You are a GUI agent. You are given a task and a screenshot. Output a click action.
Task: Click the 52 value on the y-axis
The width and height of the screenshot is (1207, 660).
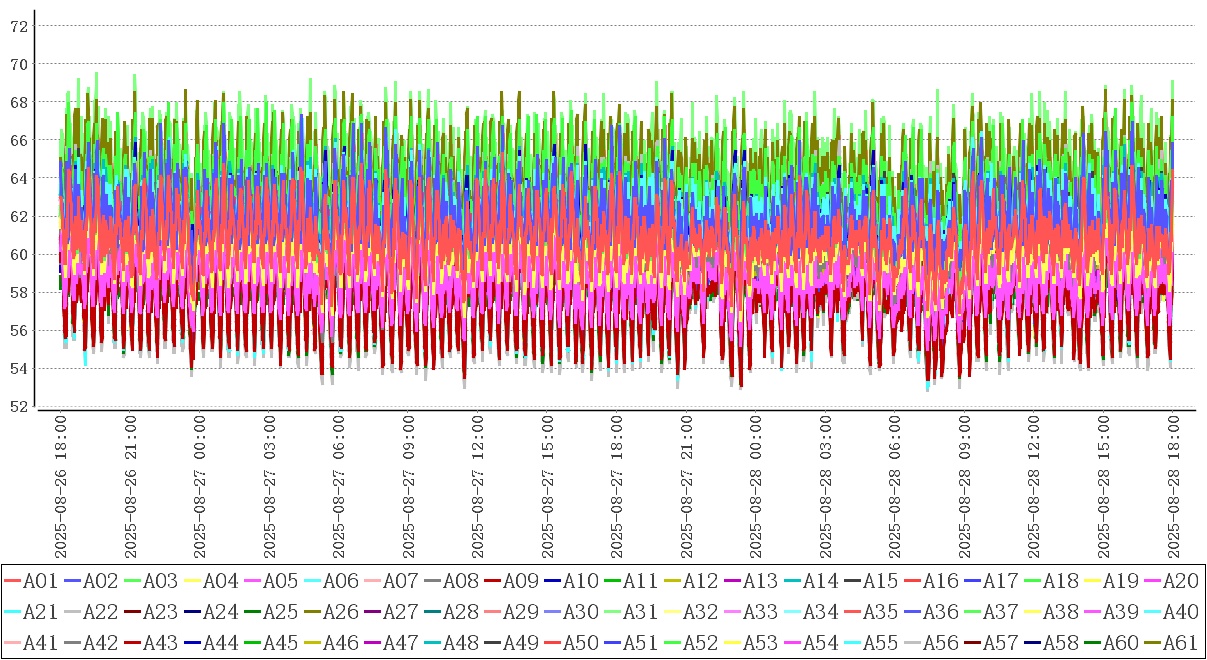tap(19, 407)
